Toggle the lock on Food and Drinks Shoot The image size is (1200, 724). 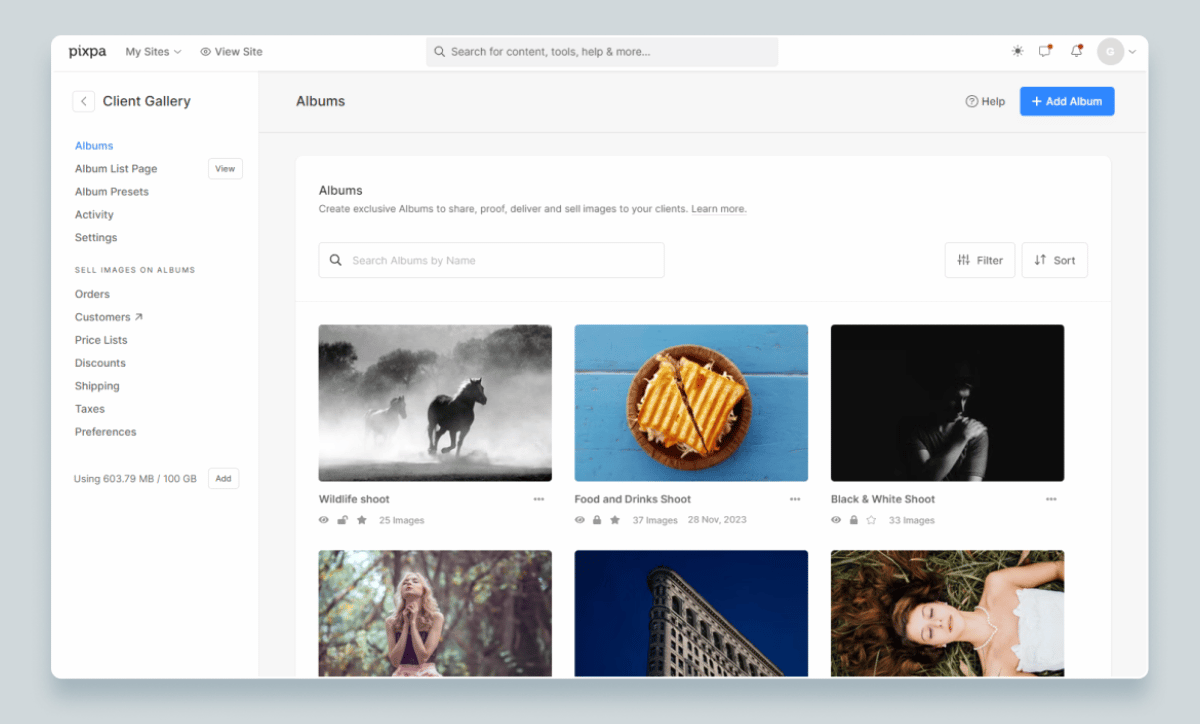point(596,520)
